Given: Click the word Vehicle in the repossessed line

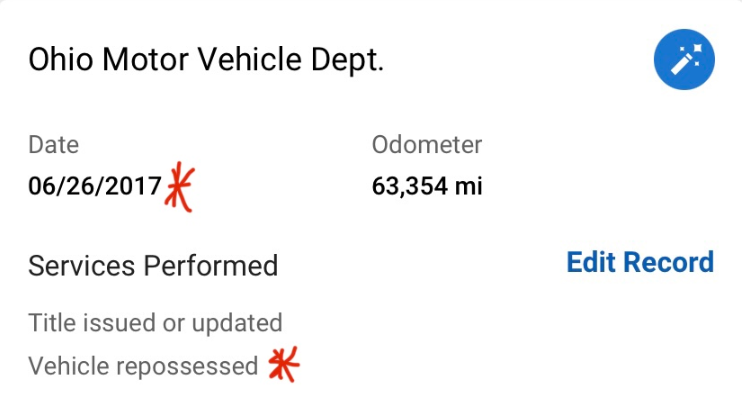Looking at the screenshot, I should pyautogui.click(x=69, y=366).
